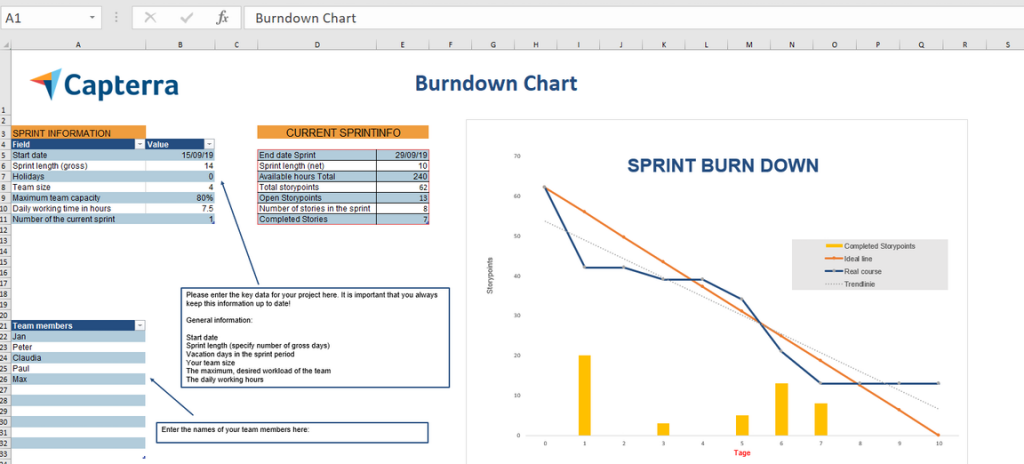The height and width of the screenshot is (464, 1024).
Task: Open the Name Box dropdown arrow
Action: point(92,18)
